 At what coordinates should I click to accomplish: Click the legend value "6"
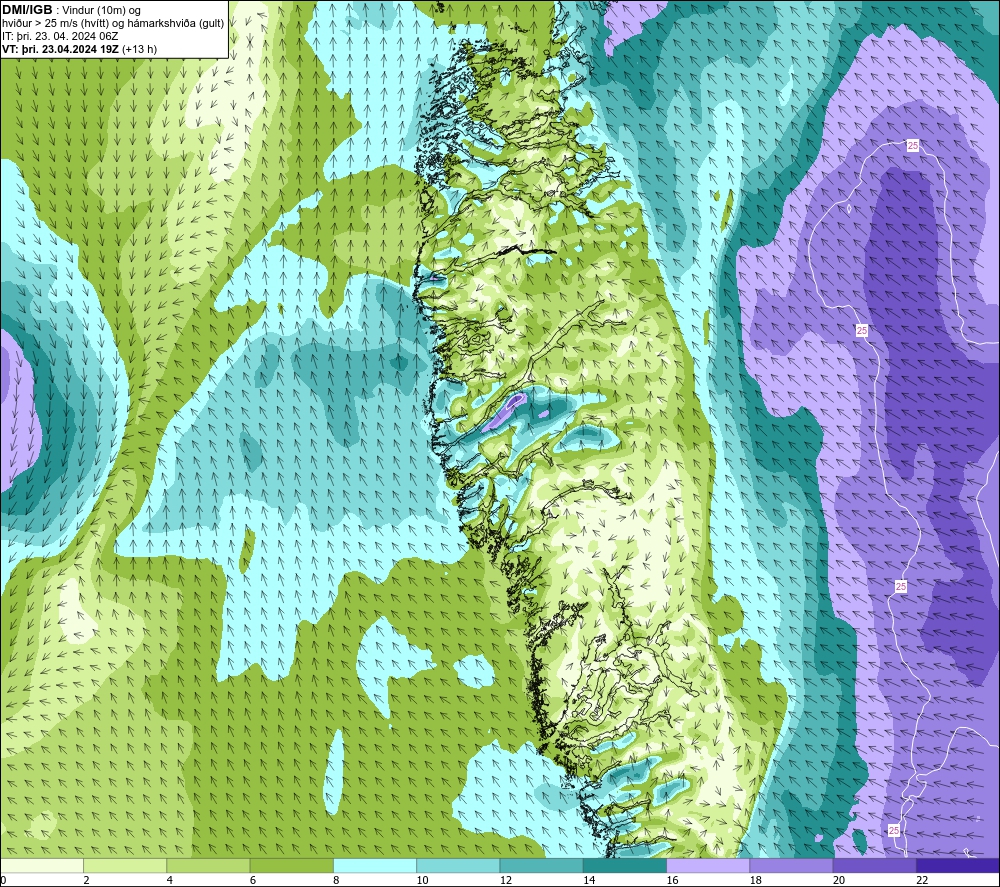click(x=253, y=880)
